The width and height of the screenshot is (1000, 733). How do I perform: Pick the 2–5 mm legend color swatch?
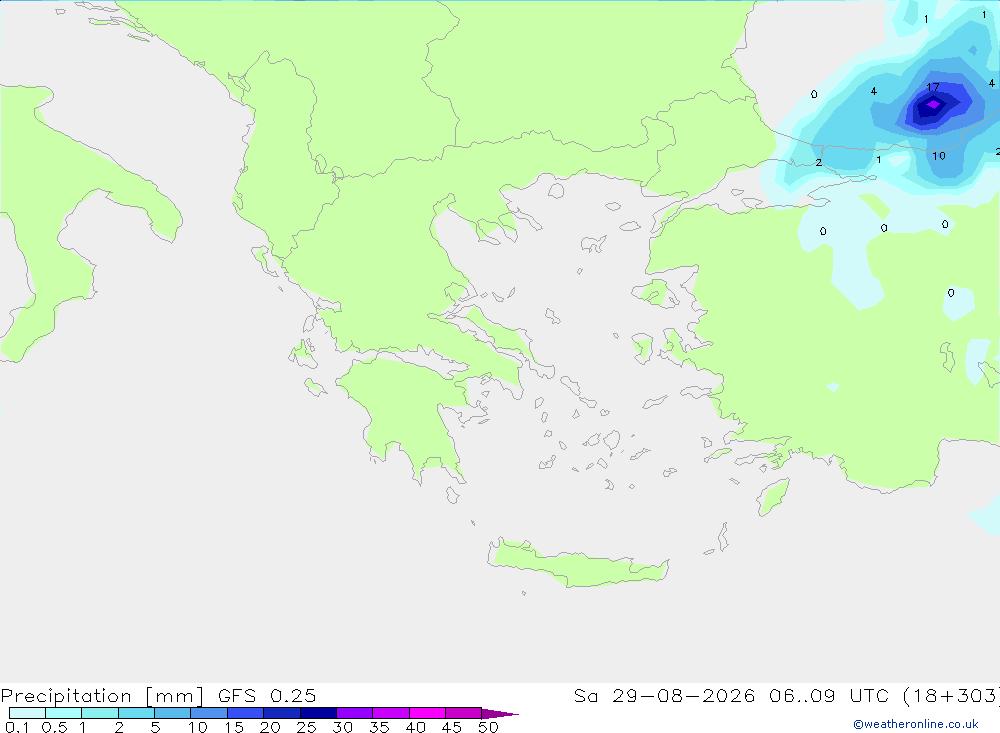(136, 713)
